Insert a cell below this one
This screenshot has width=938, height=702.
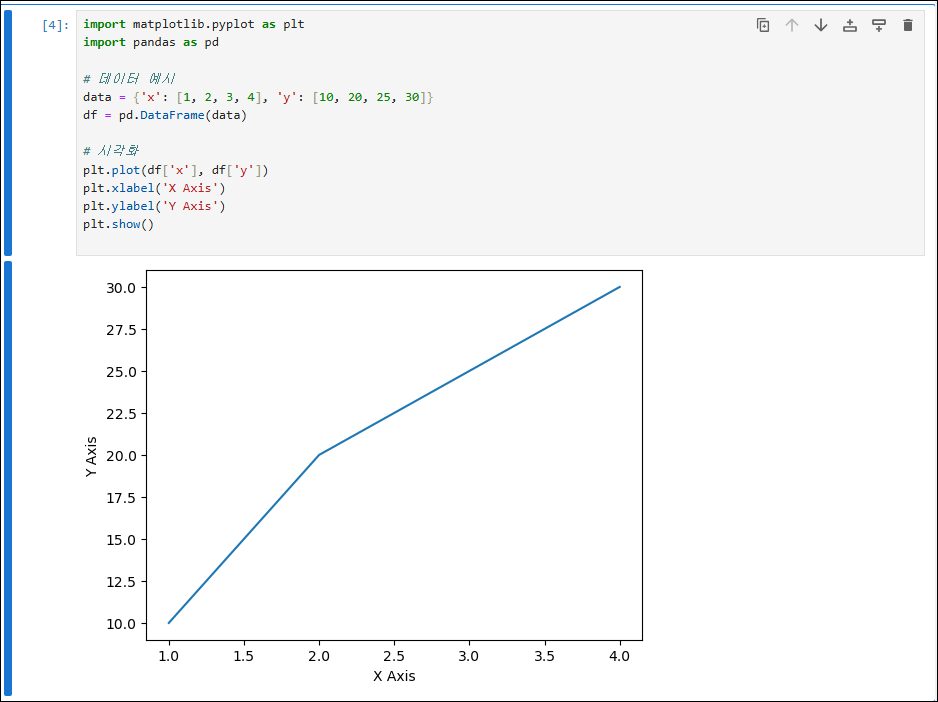click(x=879, y=25)
